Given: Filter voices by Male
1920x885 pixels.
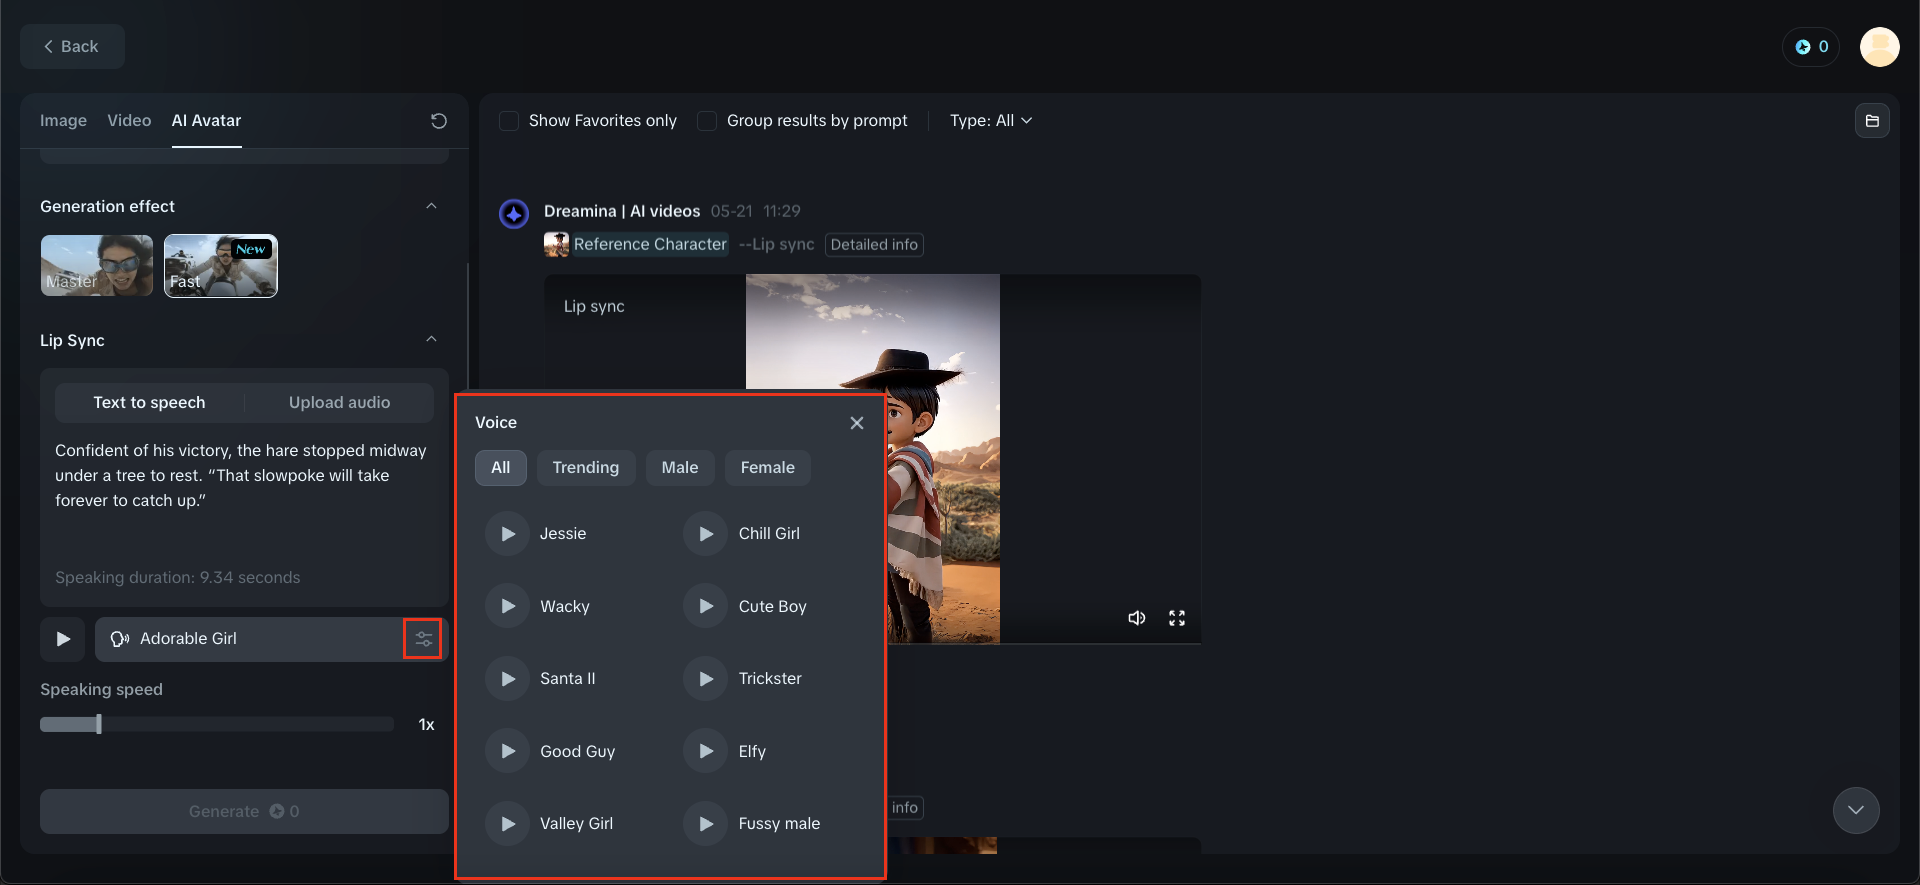Looking at the screenshot, I should [x=680, y=468].
